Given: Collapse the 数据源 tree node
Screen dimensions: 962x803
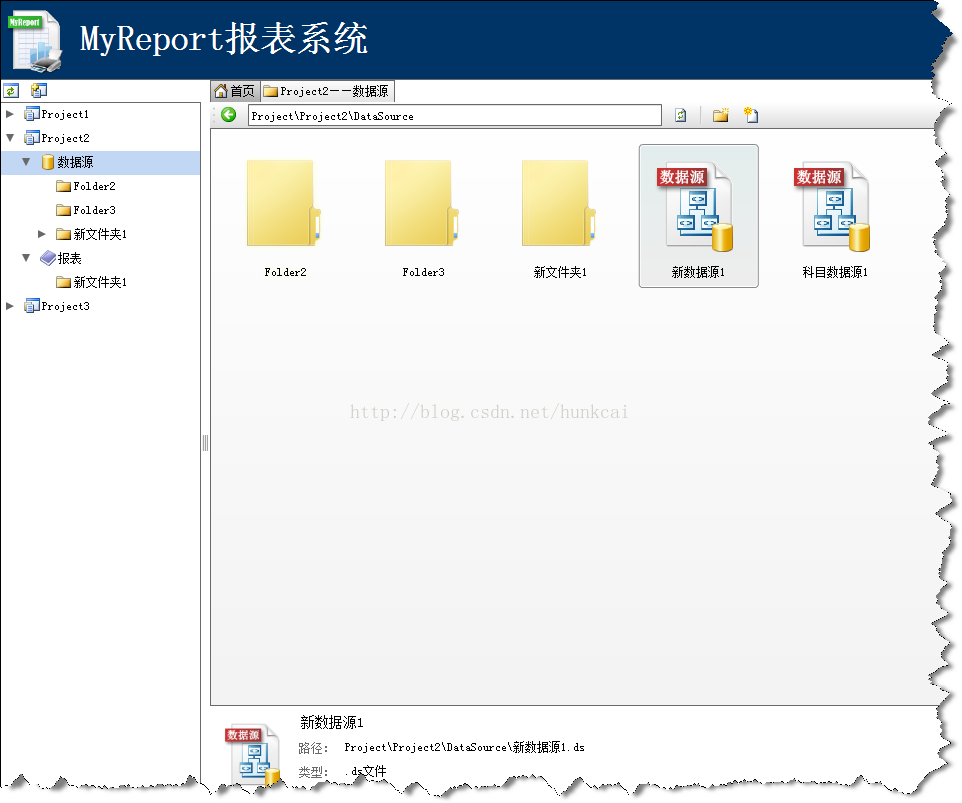Looking at the screenshot, I should (26, 162).
